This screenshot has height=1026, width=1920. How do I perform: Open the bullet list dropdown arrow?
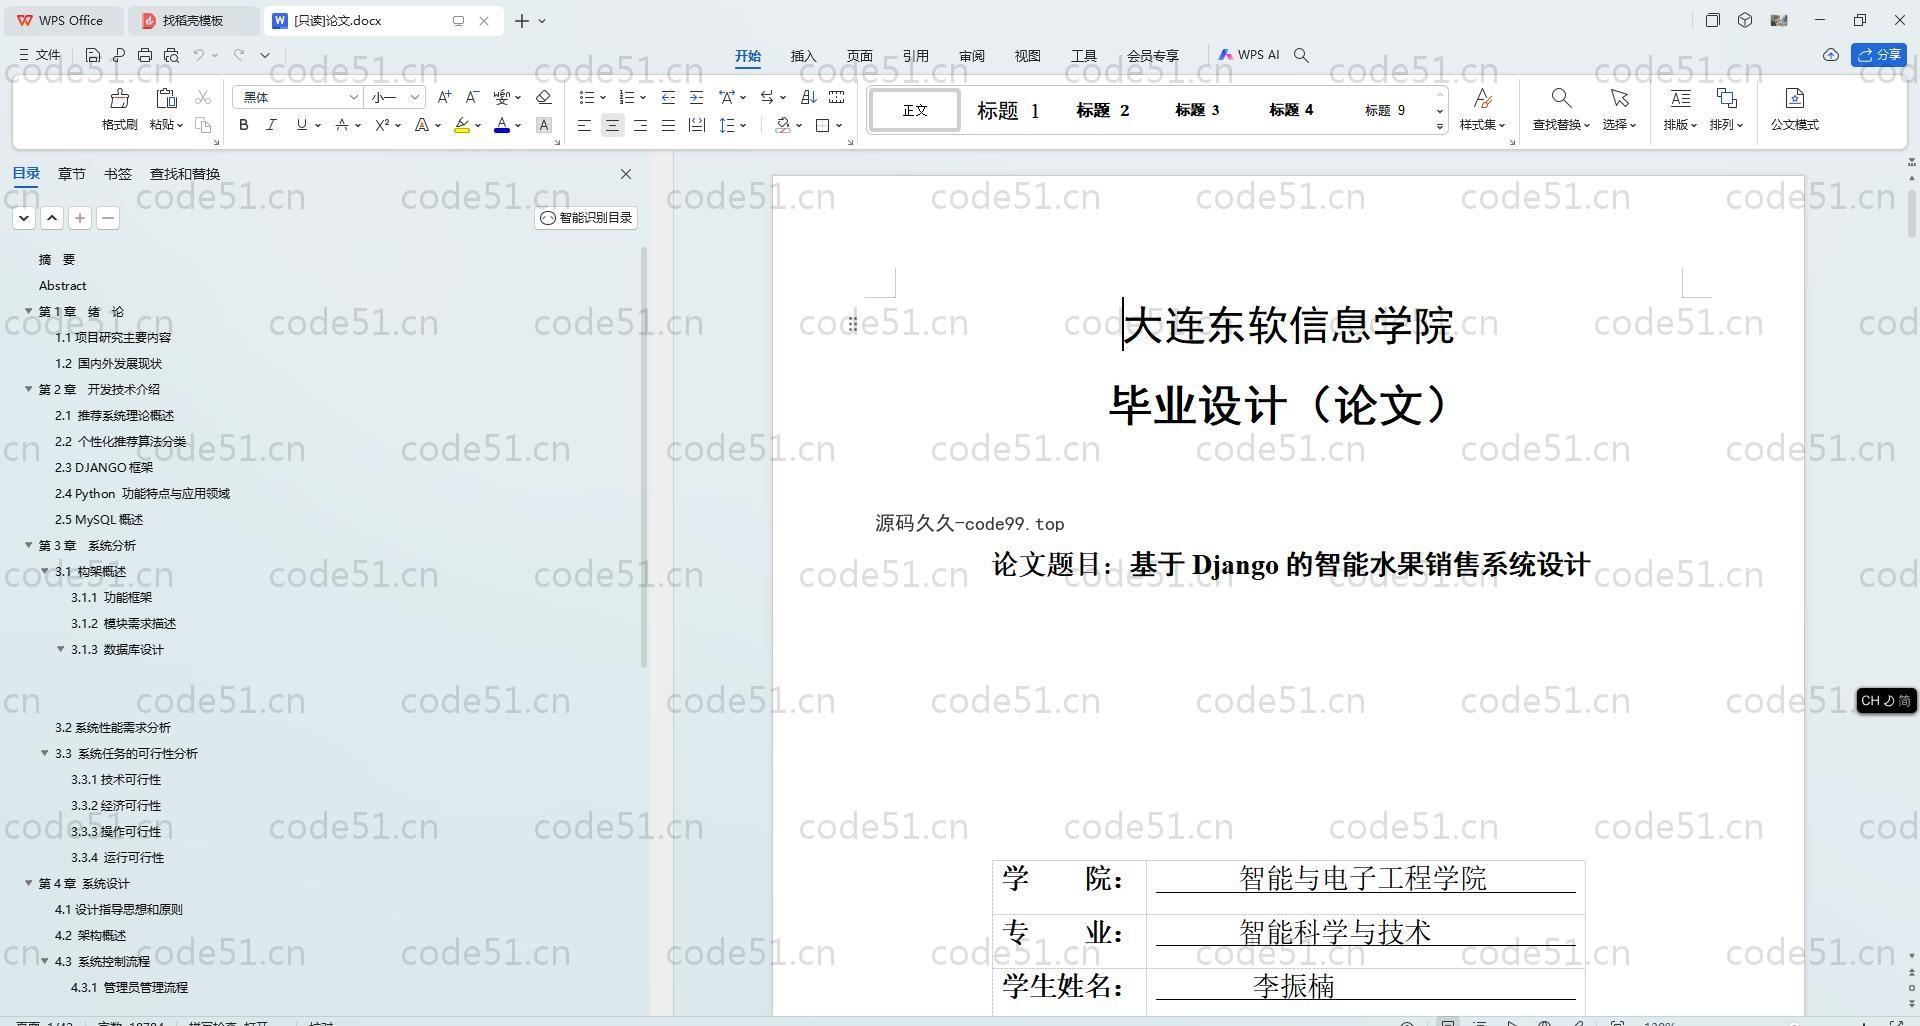pyautogui.click(x=602, y=98)
